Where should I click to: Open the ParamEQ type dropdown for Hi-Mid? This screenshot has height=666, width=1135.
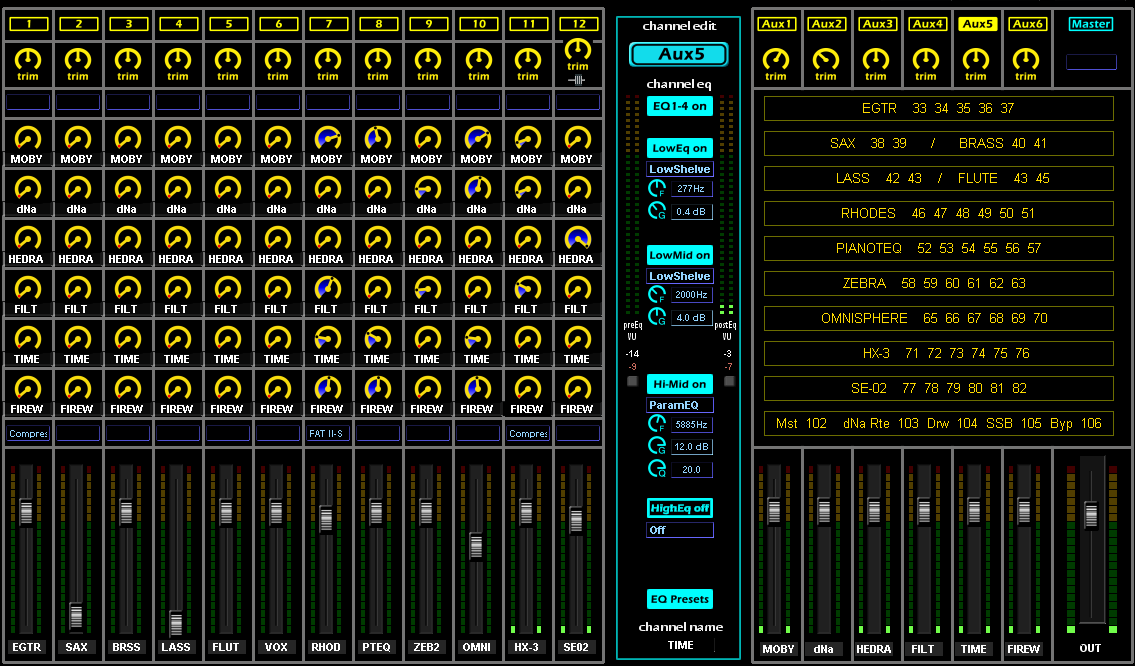(680, 405)
